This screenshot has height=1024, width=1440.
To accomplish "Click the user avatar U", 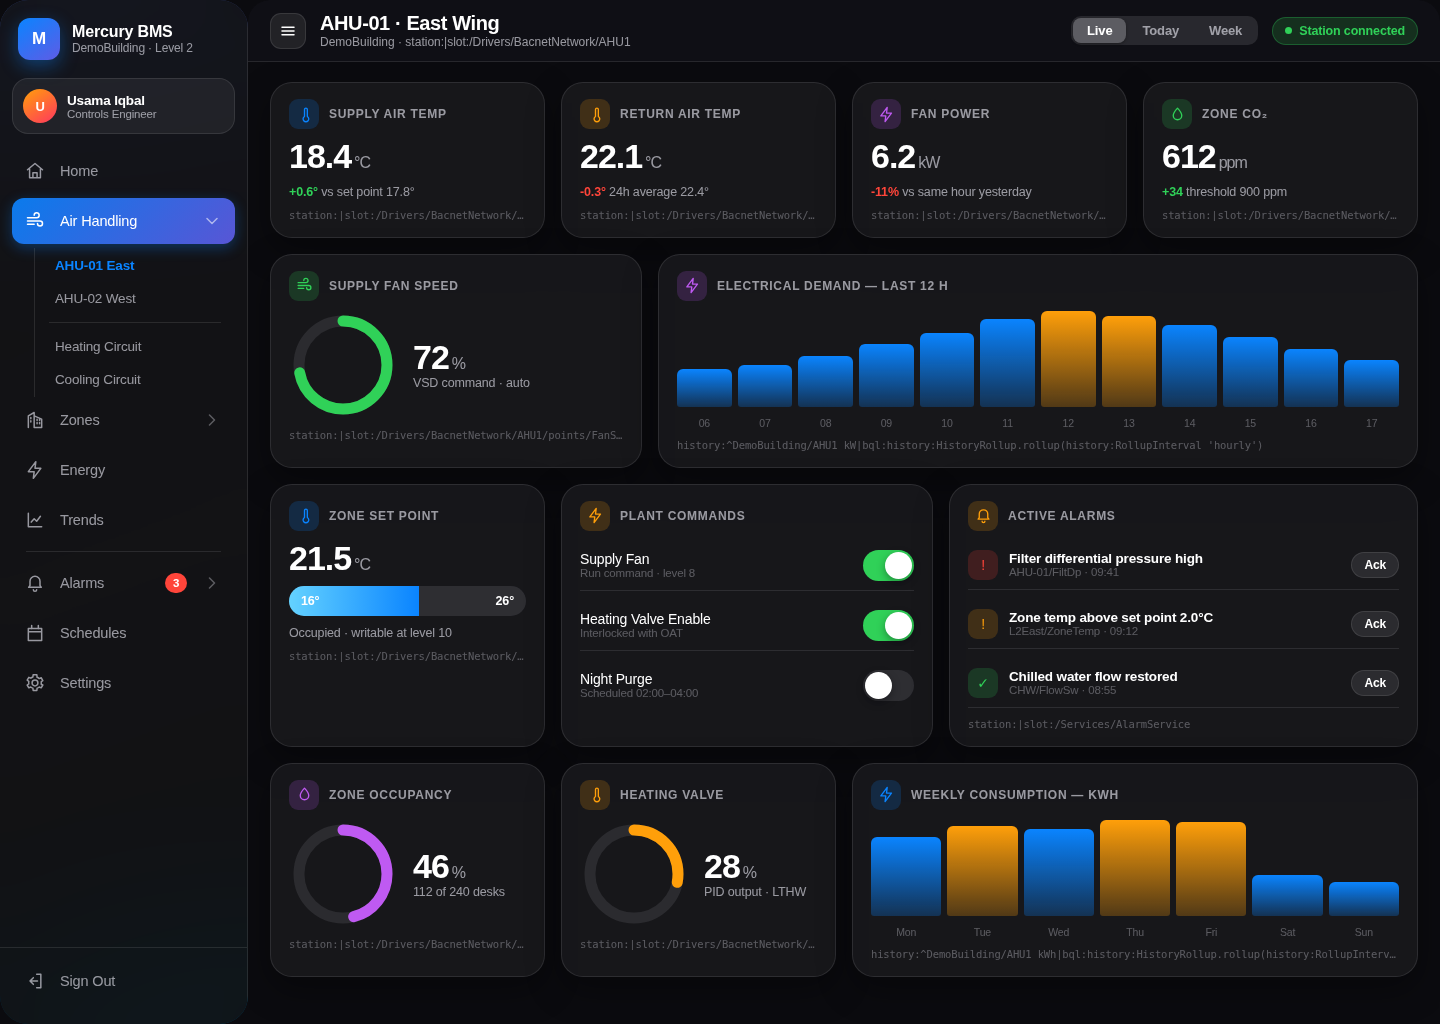I will pos(40,106).
